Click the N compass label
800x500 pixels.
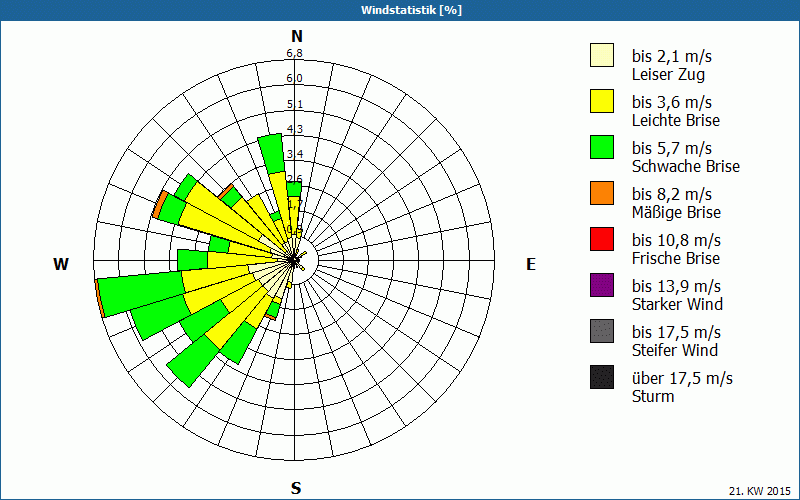296,37
